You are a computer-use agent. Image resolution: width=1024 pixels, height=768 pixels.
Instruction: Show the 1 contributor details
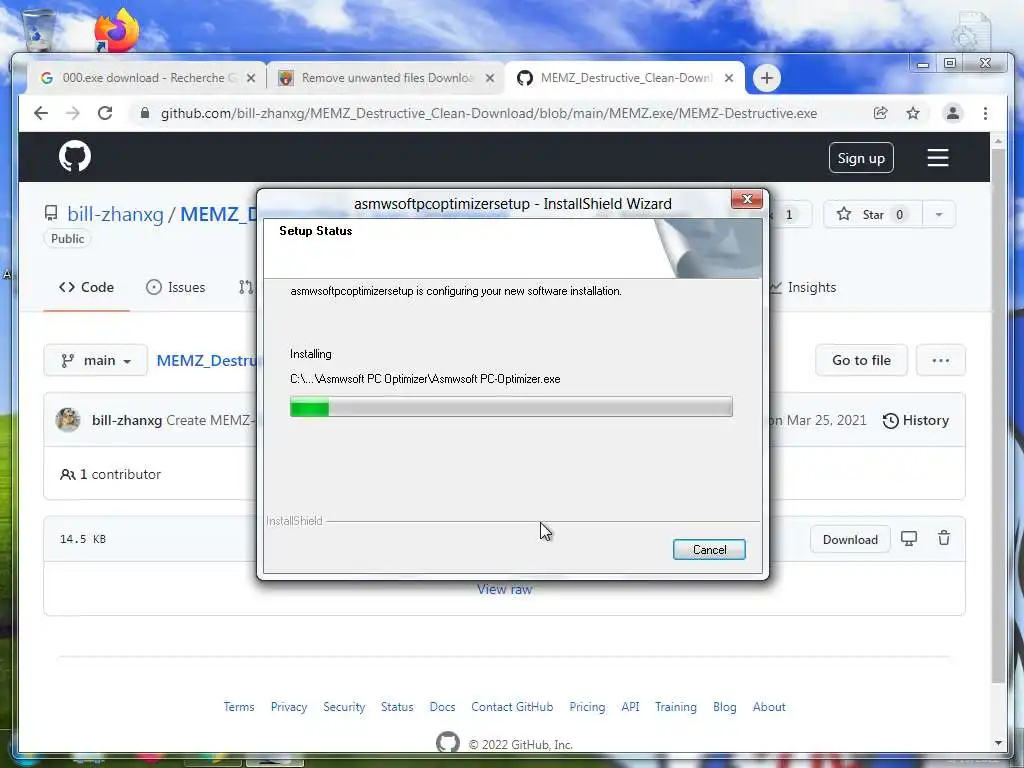(x=110, y=474)
